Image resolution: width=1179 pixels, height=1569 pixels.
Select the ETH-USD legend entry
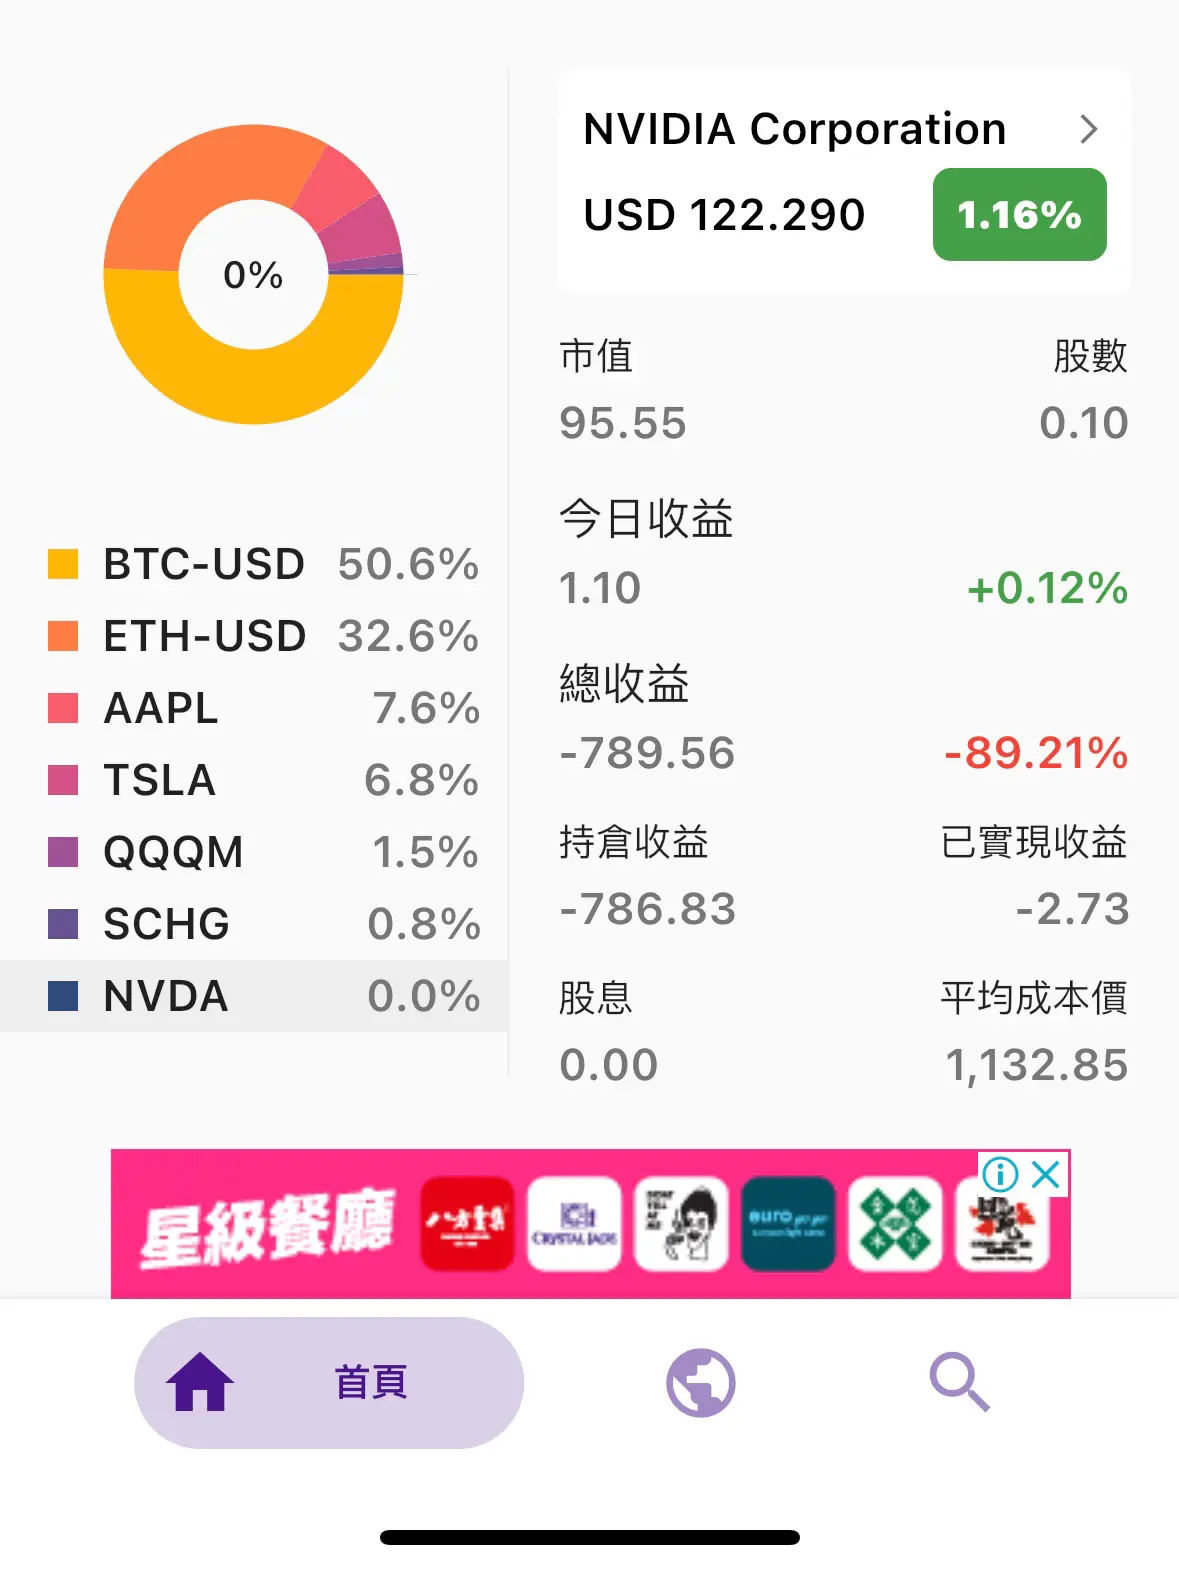[x=254, y=636]
